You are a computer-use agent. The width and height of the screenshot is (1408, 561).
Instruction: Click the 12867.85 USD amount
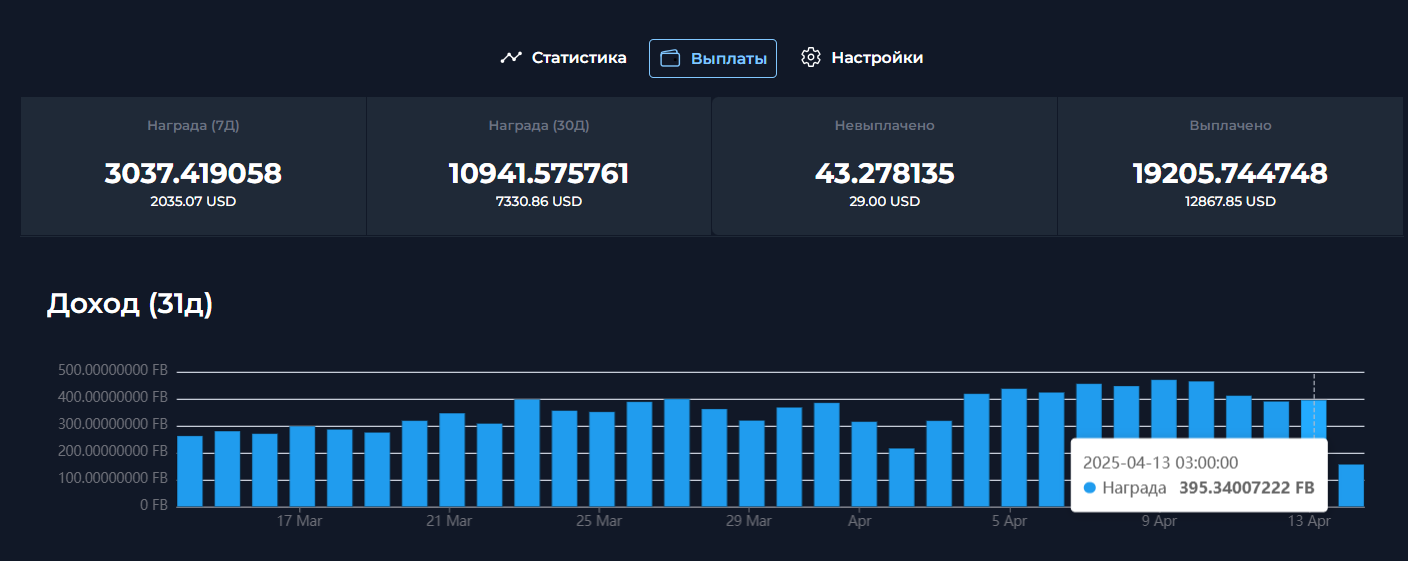point(1230,201)
